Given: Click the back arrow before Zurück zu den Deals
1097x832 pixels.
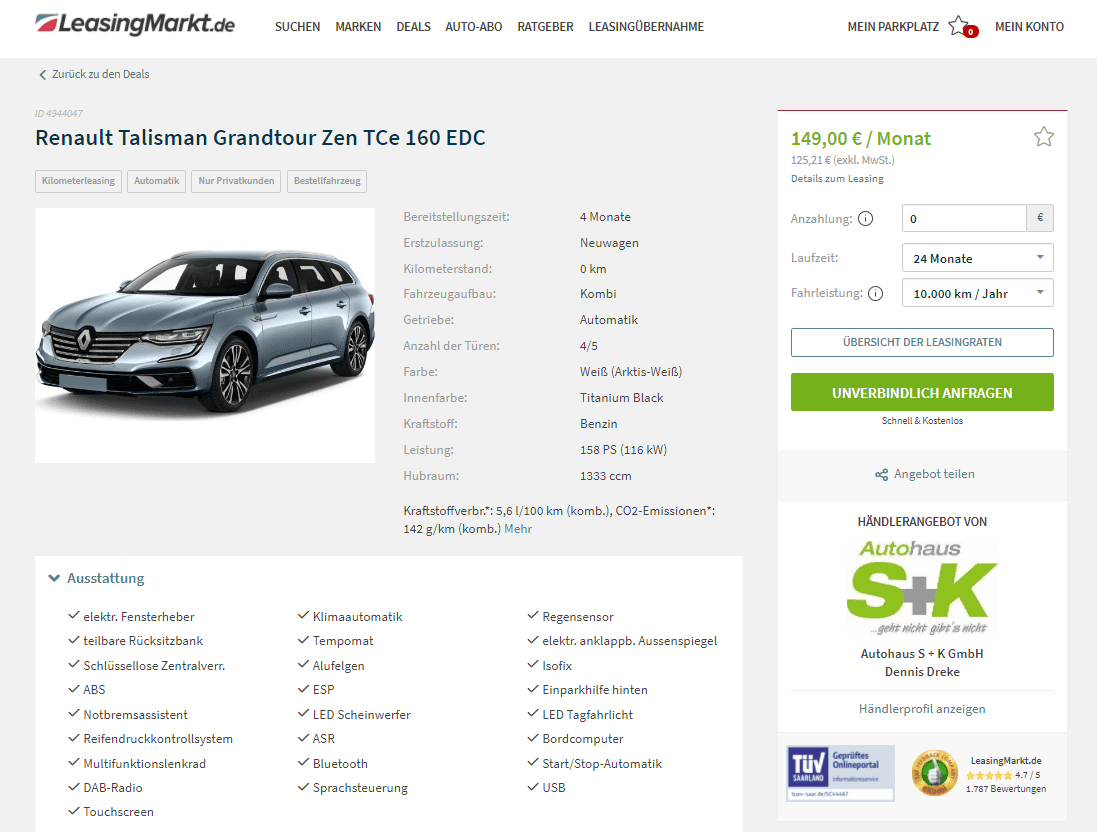Looking at the screenshot, I should (x=42, y=75).
